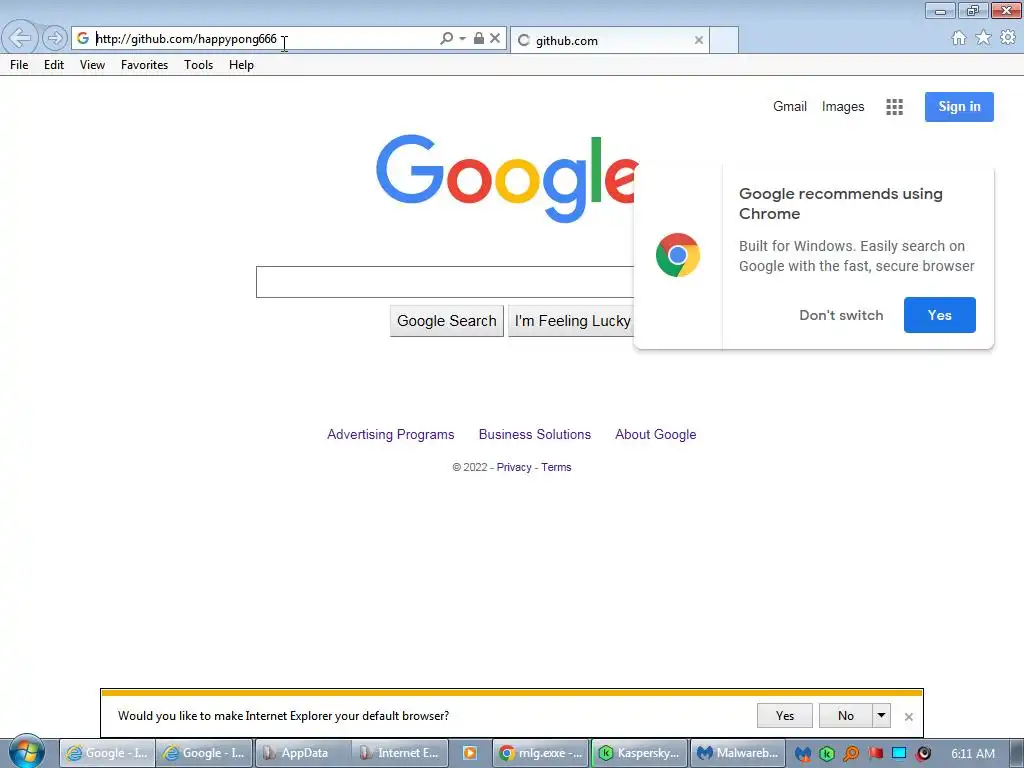Click the 6:11 AM system clock

click(x=972, y=754)
